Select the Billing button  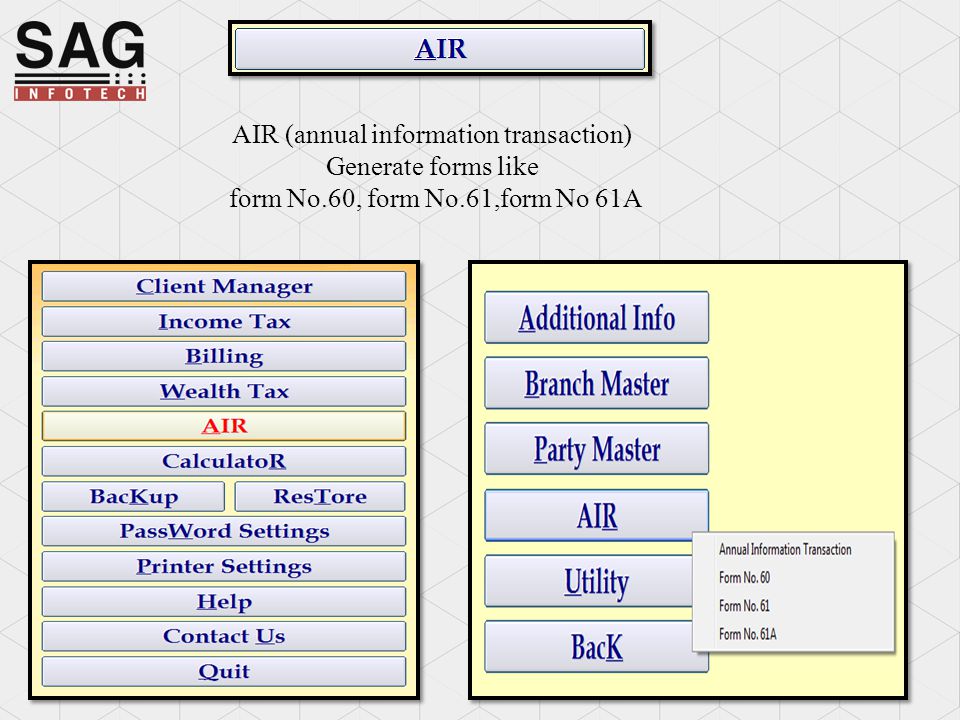(223, 356)
